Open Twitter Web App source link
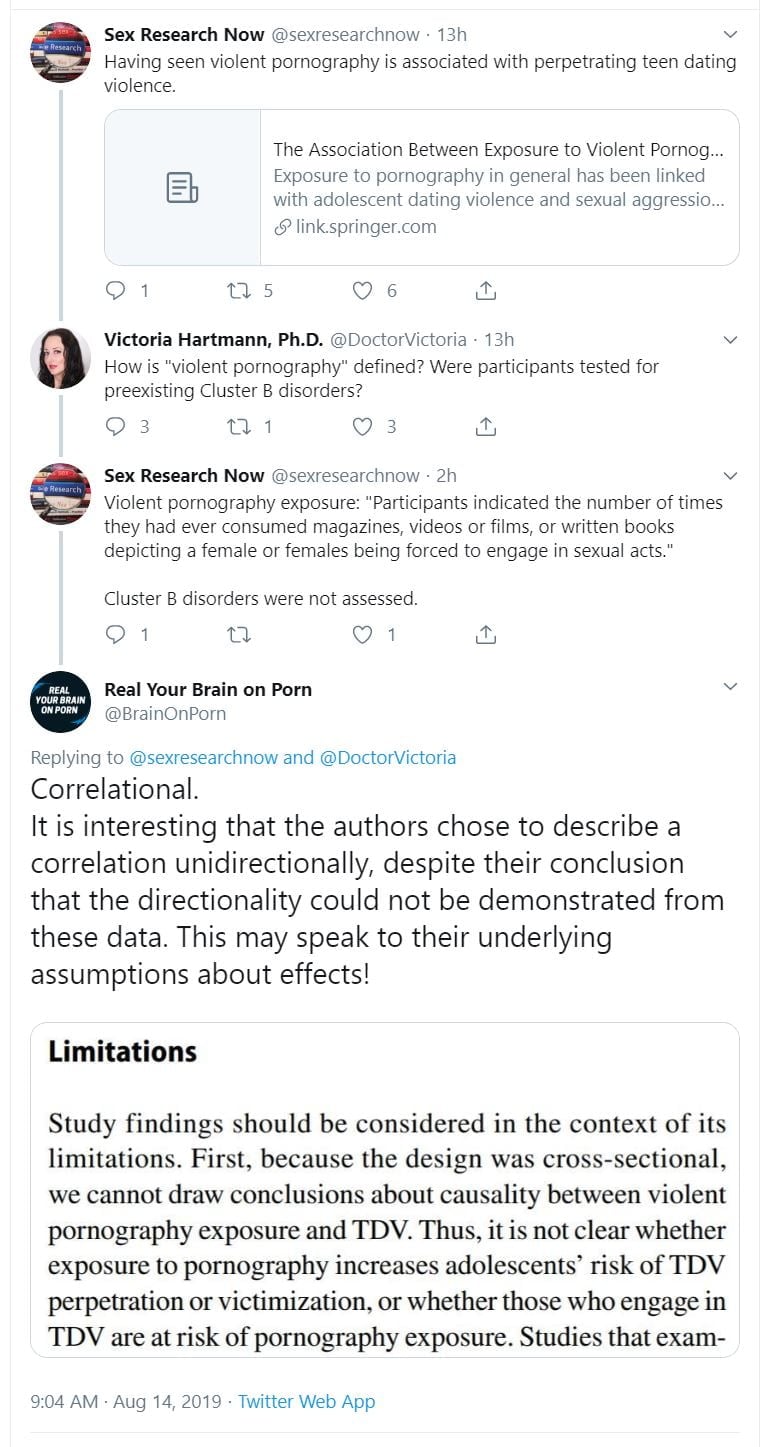This screenshot has height=1447, width=775. pyautogui.click(x=306, y=1401)
